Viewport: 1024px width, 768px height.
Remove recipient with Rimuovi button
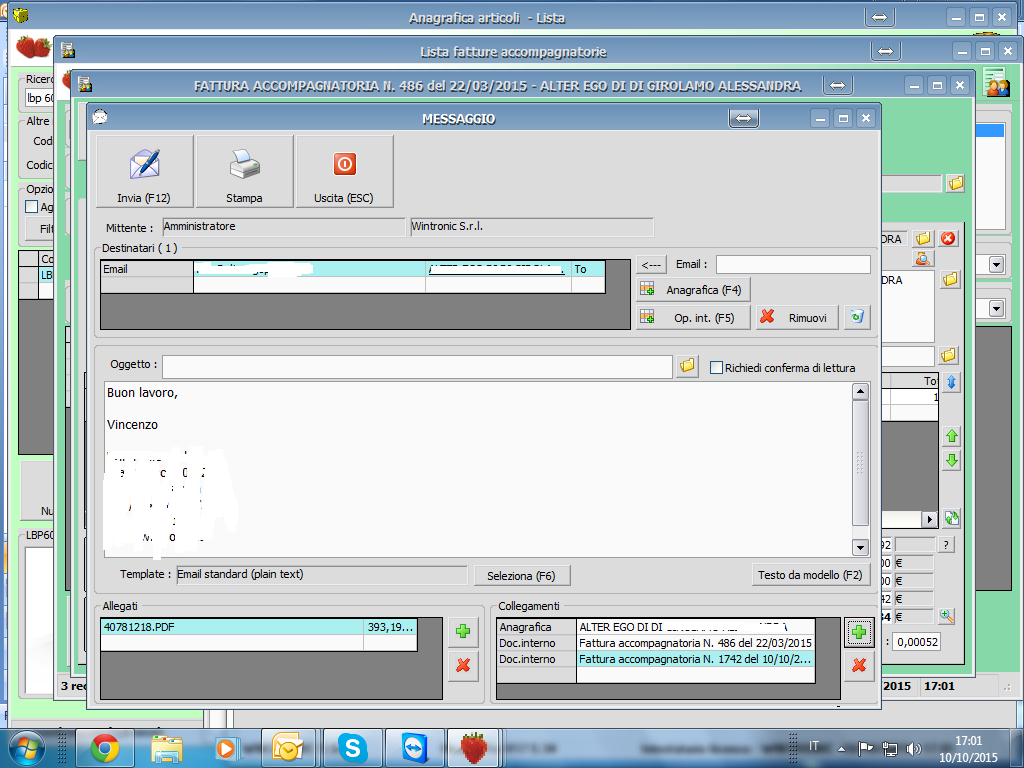point(797,317)
